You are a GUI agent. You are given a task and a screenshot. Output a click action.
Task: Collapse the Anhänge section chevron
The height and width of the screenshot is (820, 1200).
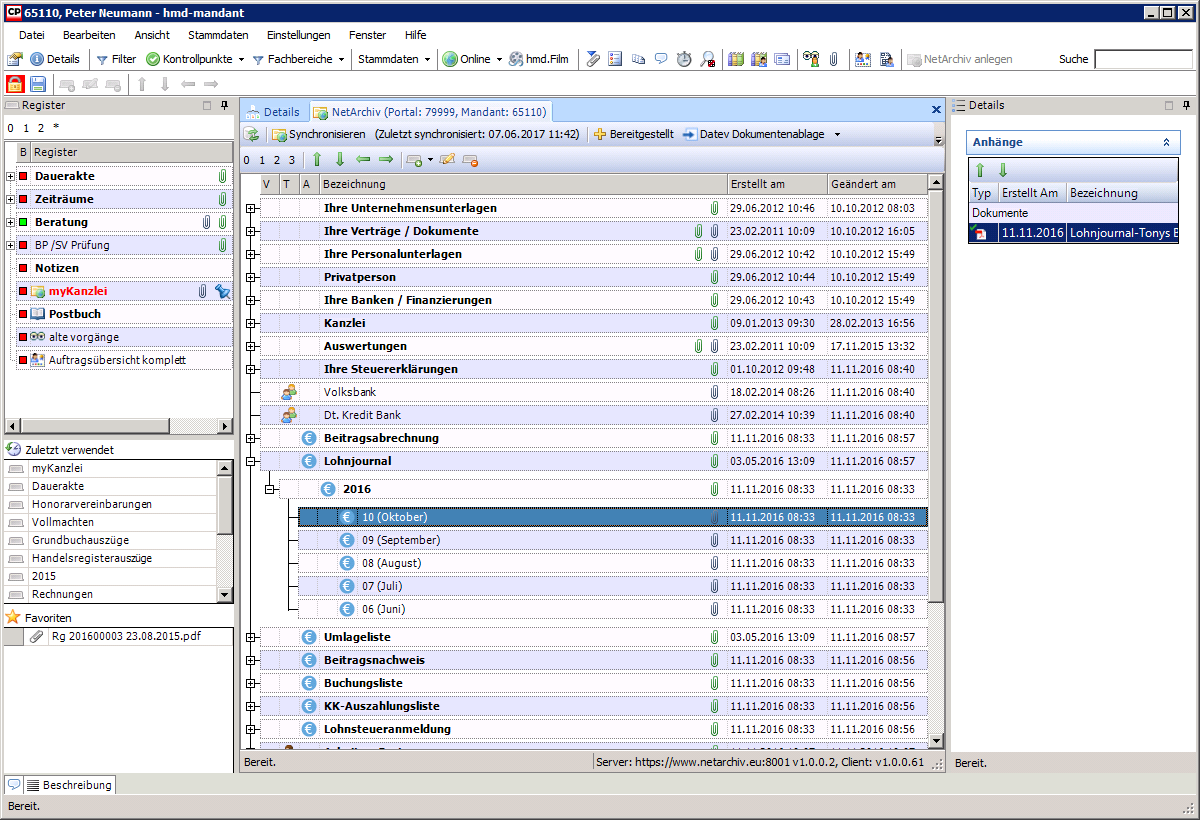pyautogui.click(x=1166, y=143)
